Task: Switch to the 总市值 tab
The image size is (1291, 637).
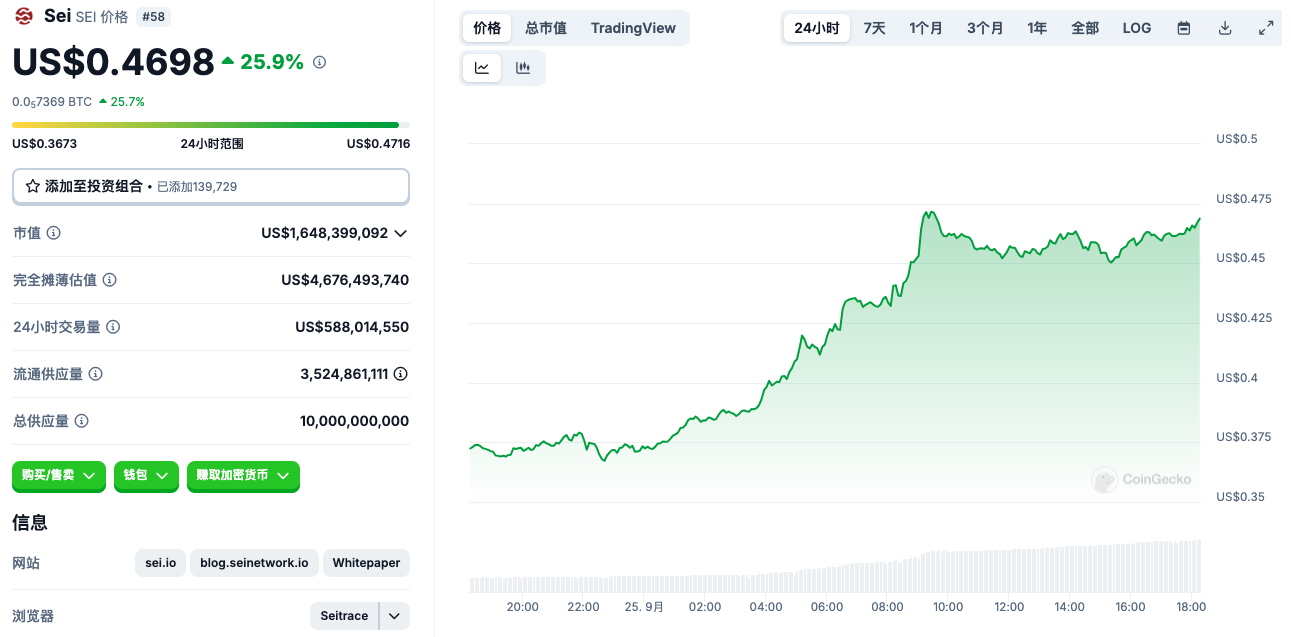Action: pyautogui.click(x=546, y=28)
